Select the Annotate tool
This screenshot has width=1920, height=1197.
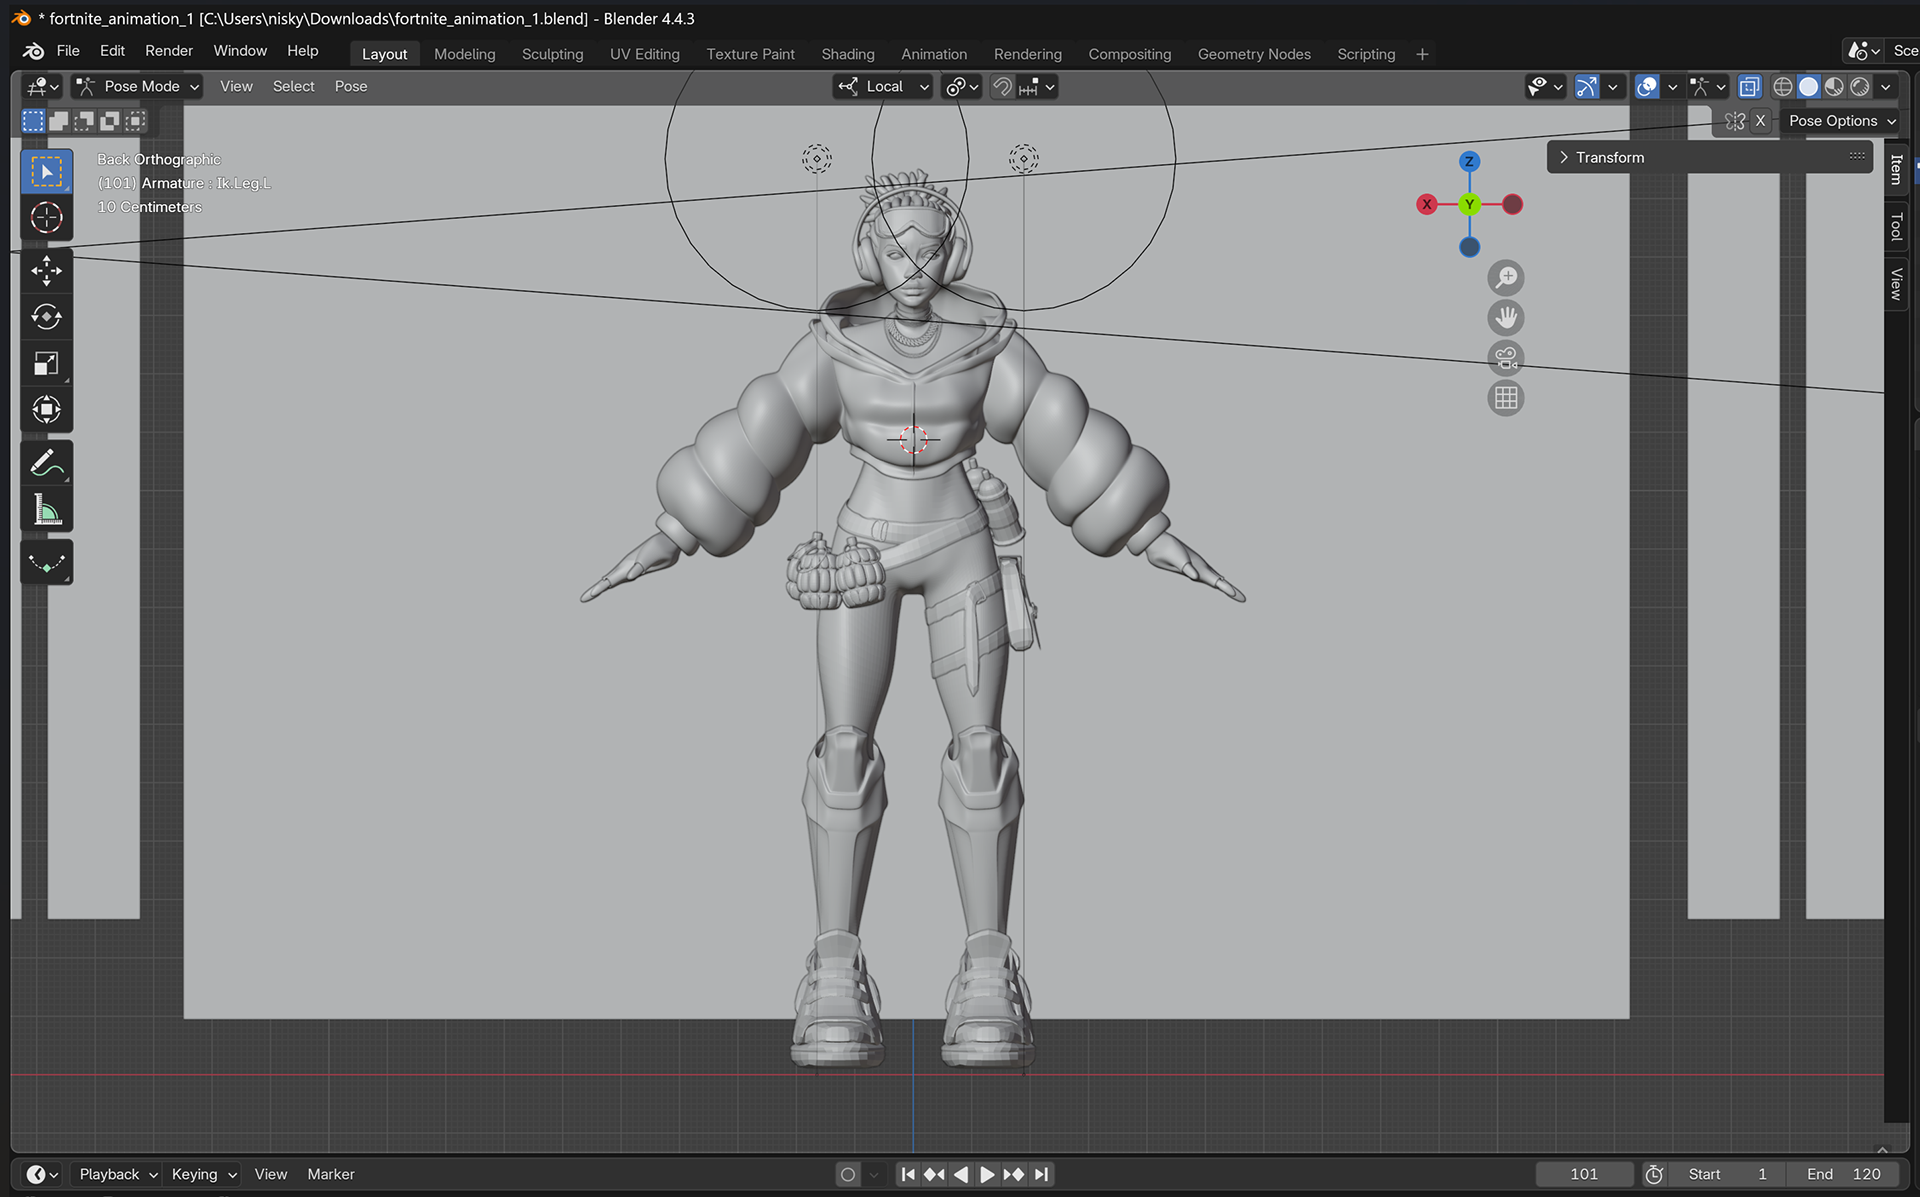point(46,463)
